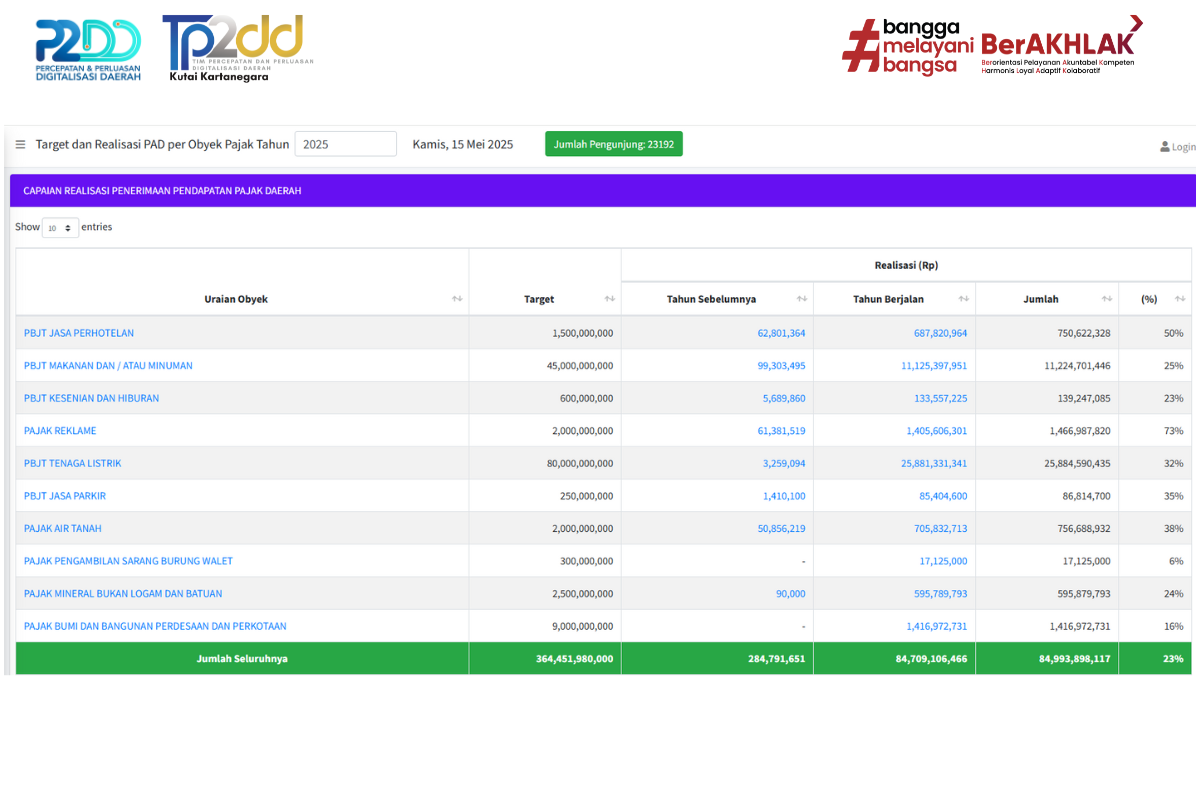1200x800 pixels.
Task: Sort by percentage column arrows
Action: tap(1180, 299)
